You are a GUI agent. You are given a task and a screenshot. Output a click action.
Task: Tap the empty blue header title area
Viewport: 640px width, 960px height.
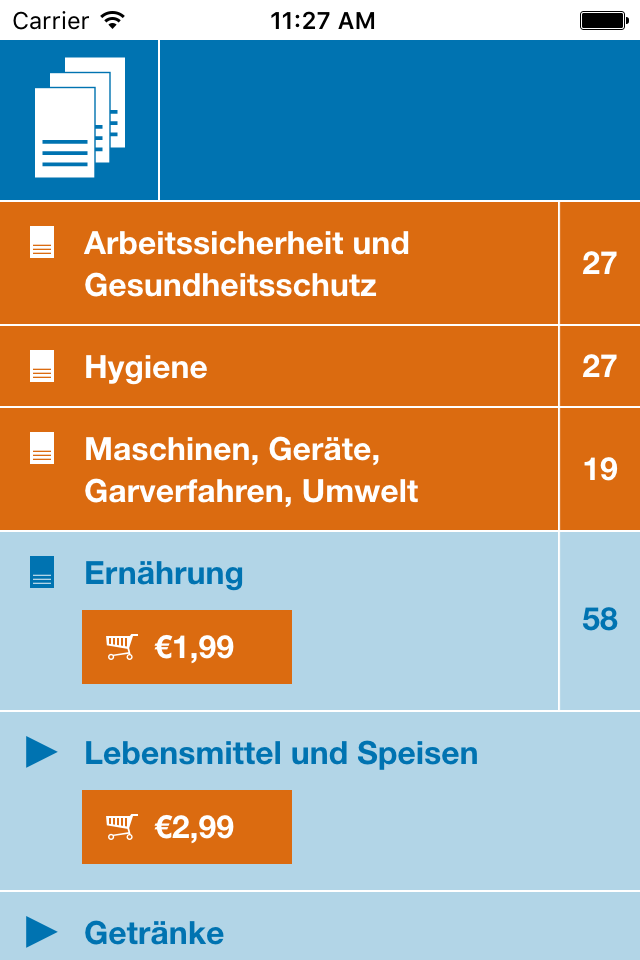[x=400, y=120]
